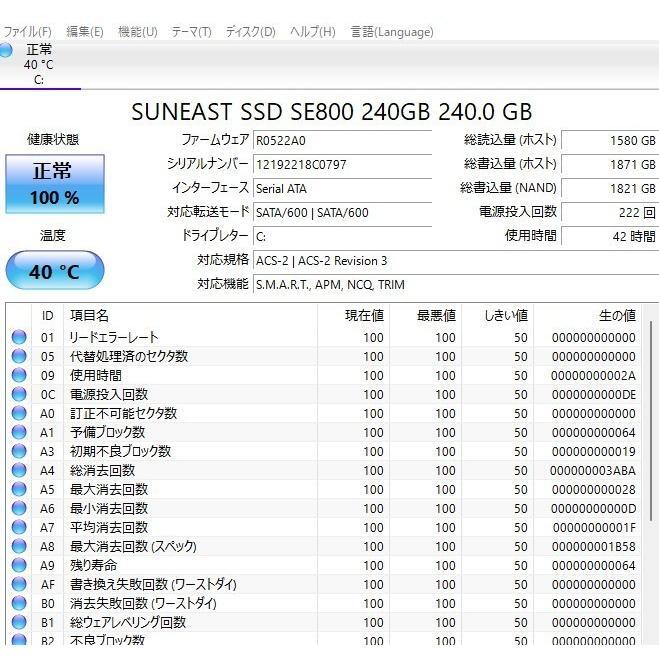Click the 生の値 column header
Image resolution: width=659 pixels, height=659 pixels.
pos(588,316)
